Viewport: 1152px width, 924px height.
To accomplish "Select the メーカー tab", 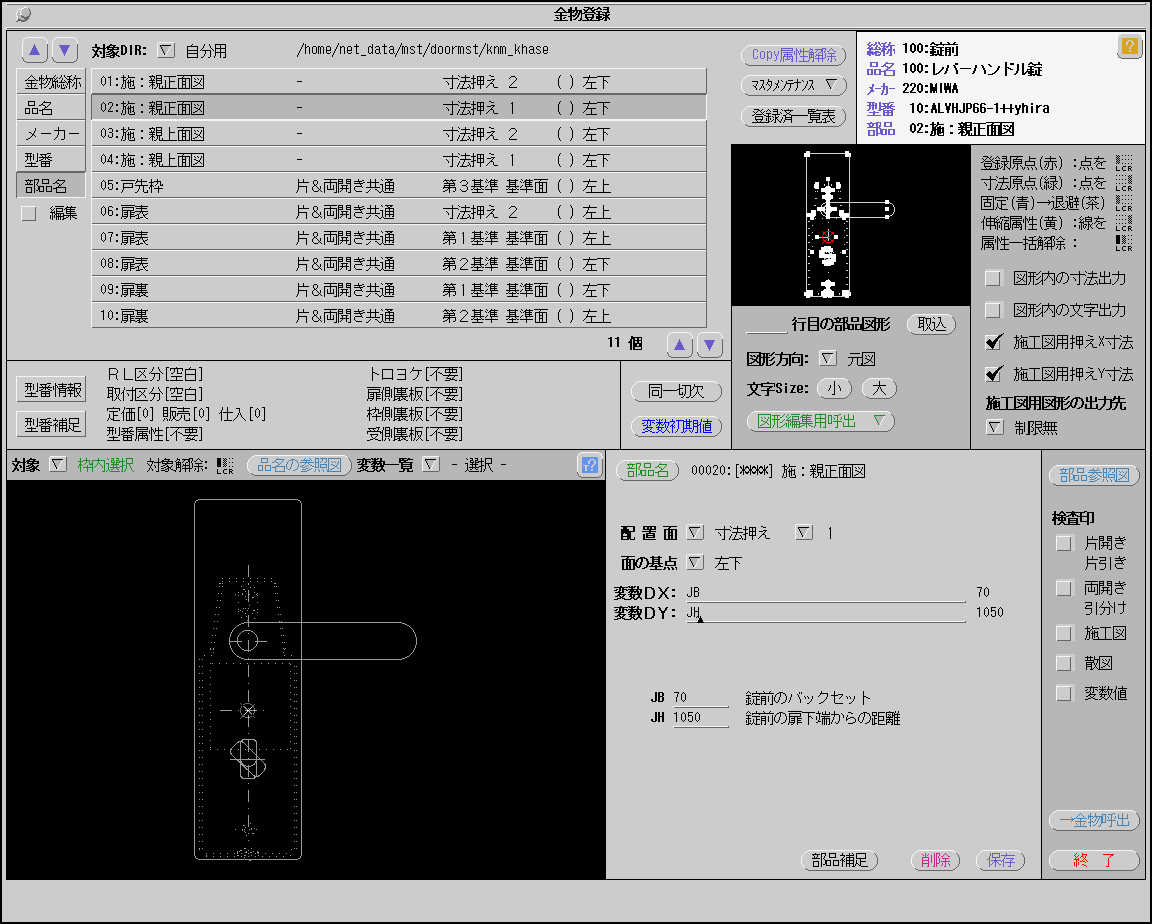I will 51,134.
